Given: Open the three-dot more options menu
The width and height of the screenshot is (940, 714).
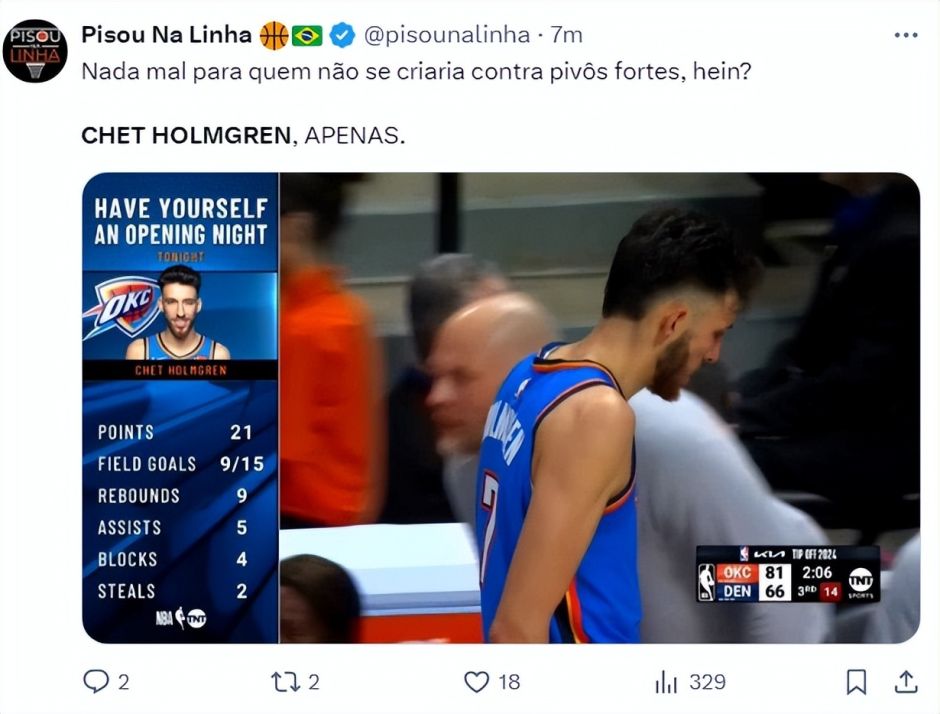Looking at the screenshot, I should 905,35.
